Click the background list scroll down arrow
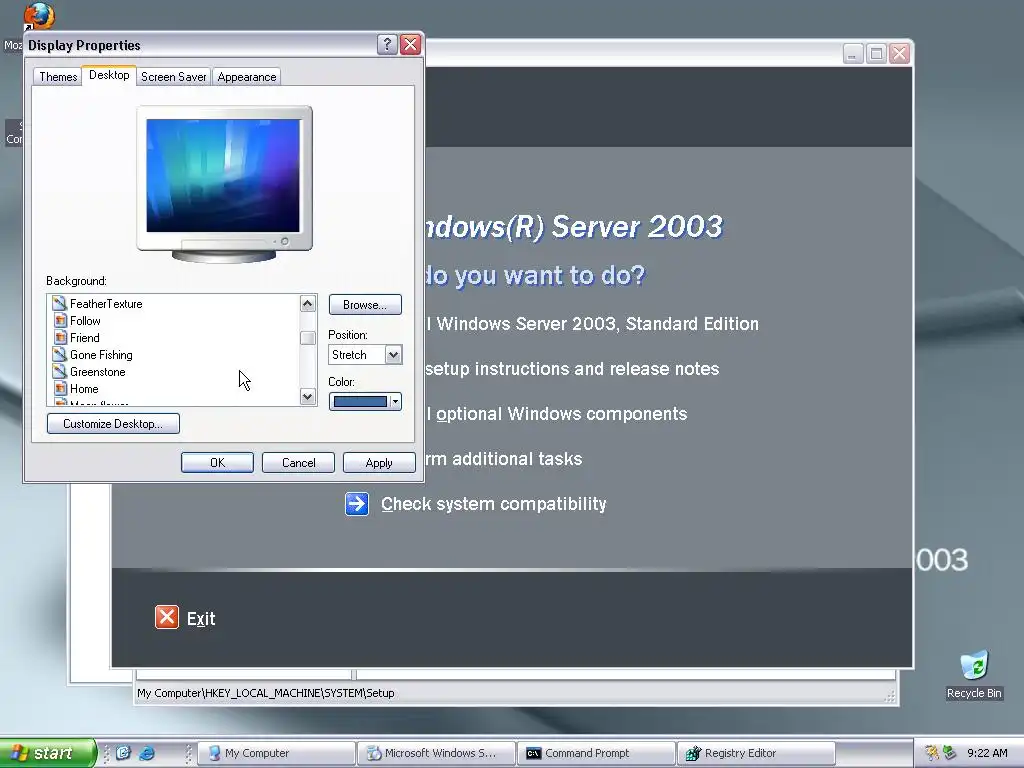Image resolution: width=1024 pixels, height=768 pixels. [308, 396]
